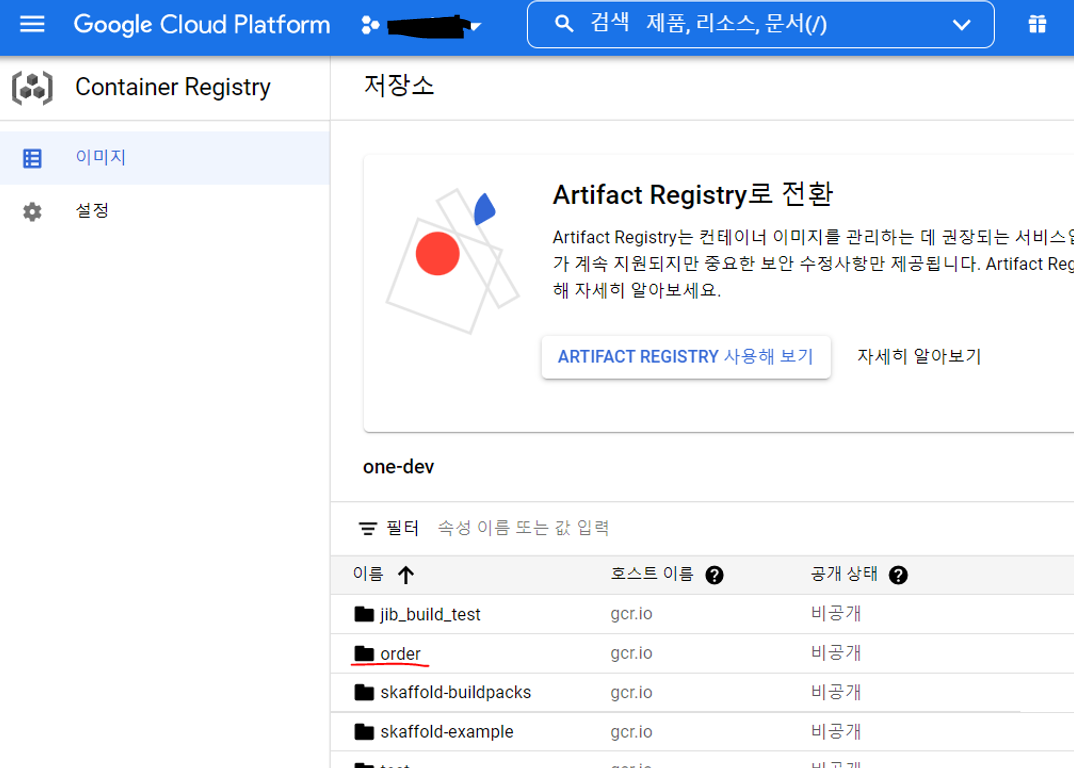Expand the search bar chevron
The image size is (1074, 768).
962,25
